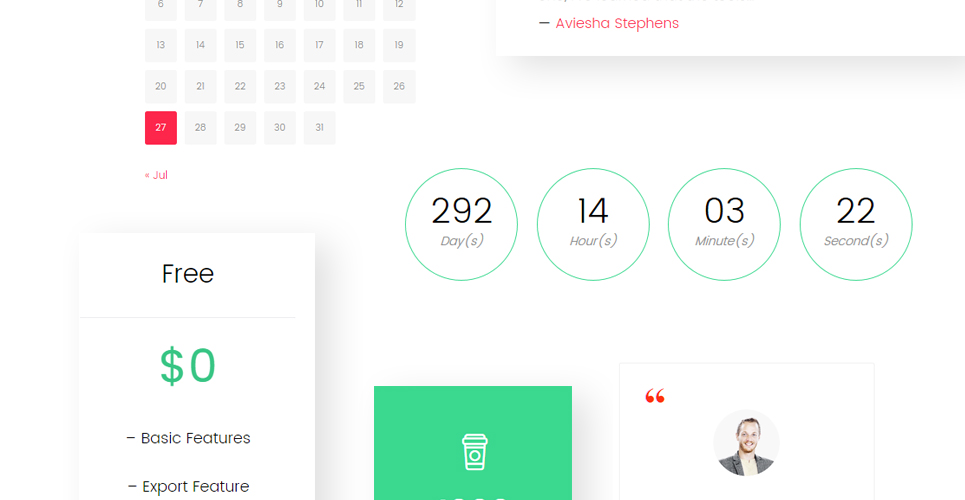Open the Aviesha Stephens author link

click(x=617, y=23)
